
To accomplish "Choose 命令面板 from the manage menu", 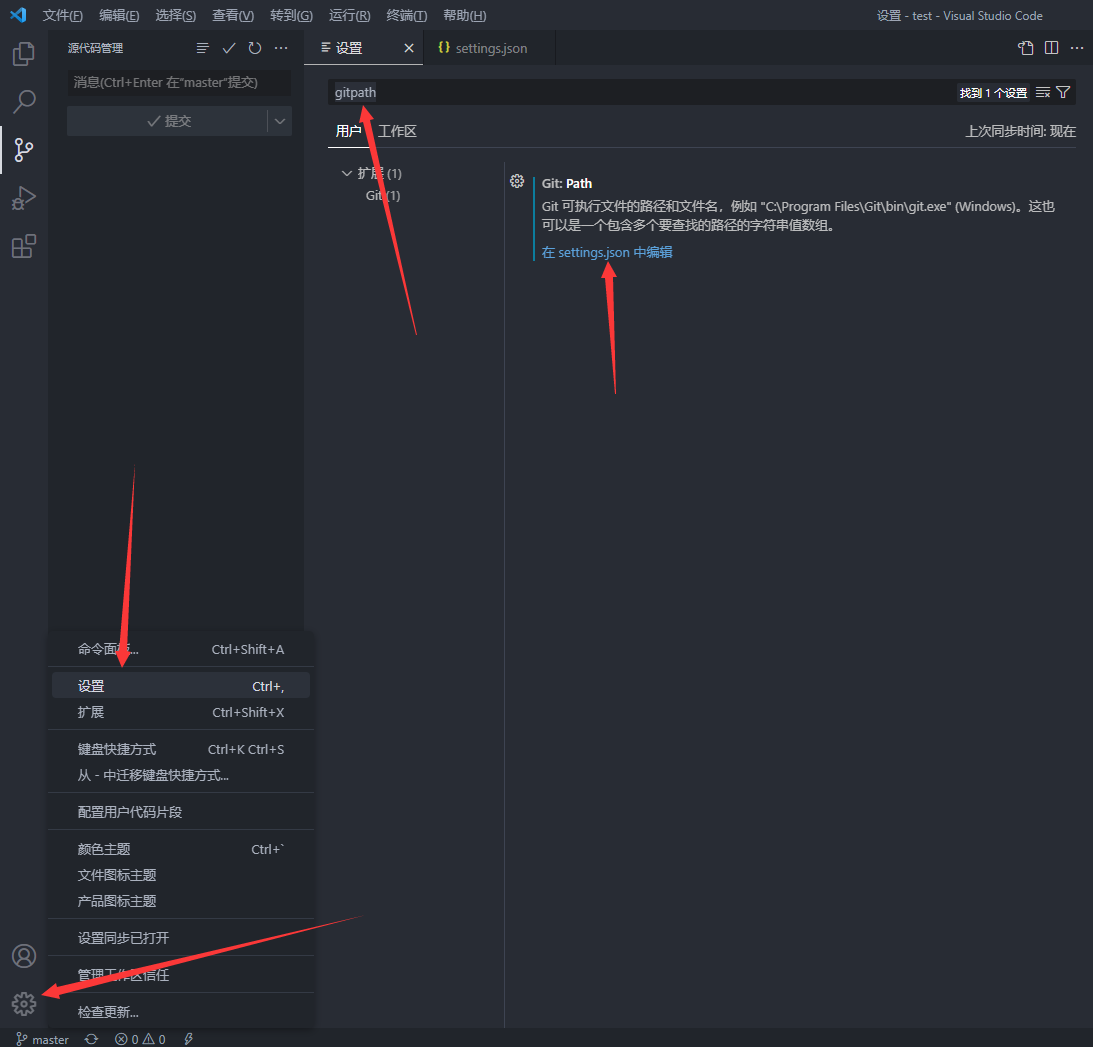I will 181,650.
